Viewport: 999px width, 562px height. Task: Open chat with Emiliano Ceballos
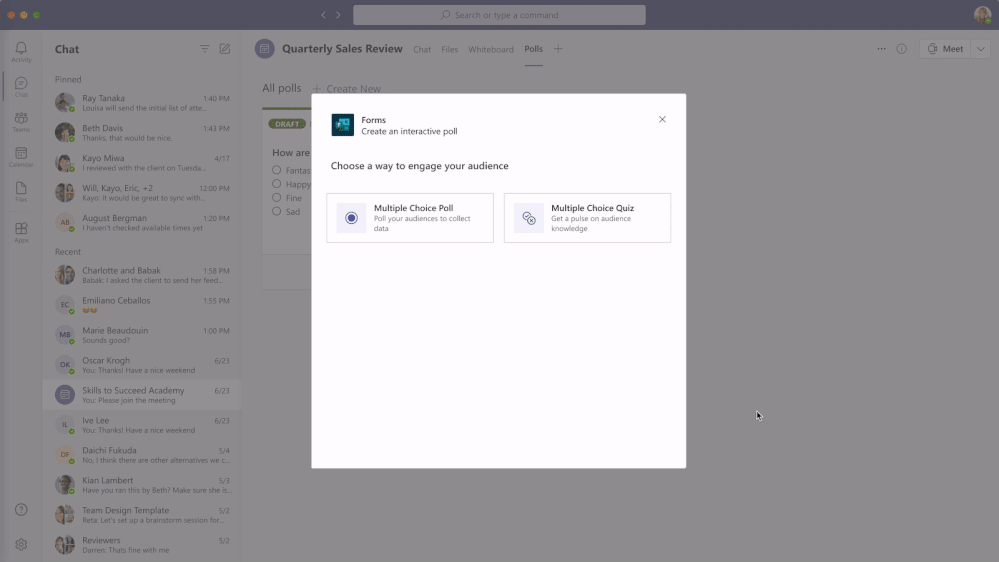pyautogui.click(x=142, y=305)
